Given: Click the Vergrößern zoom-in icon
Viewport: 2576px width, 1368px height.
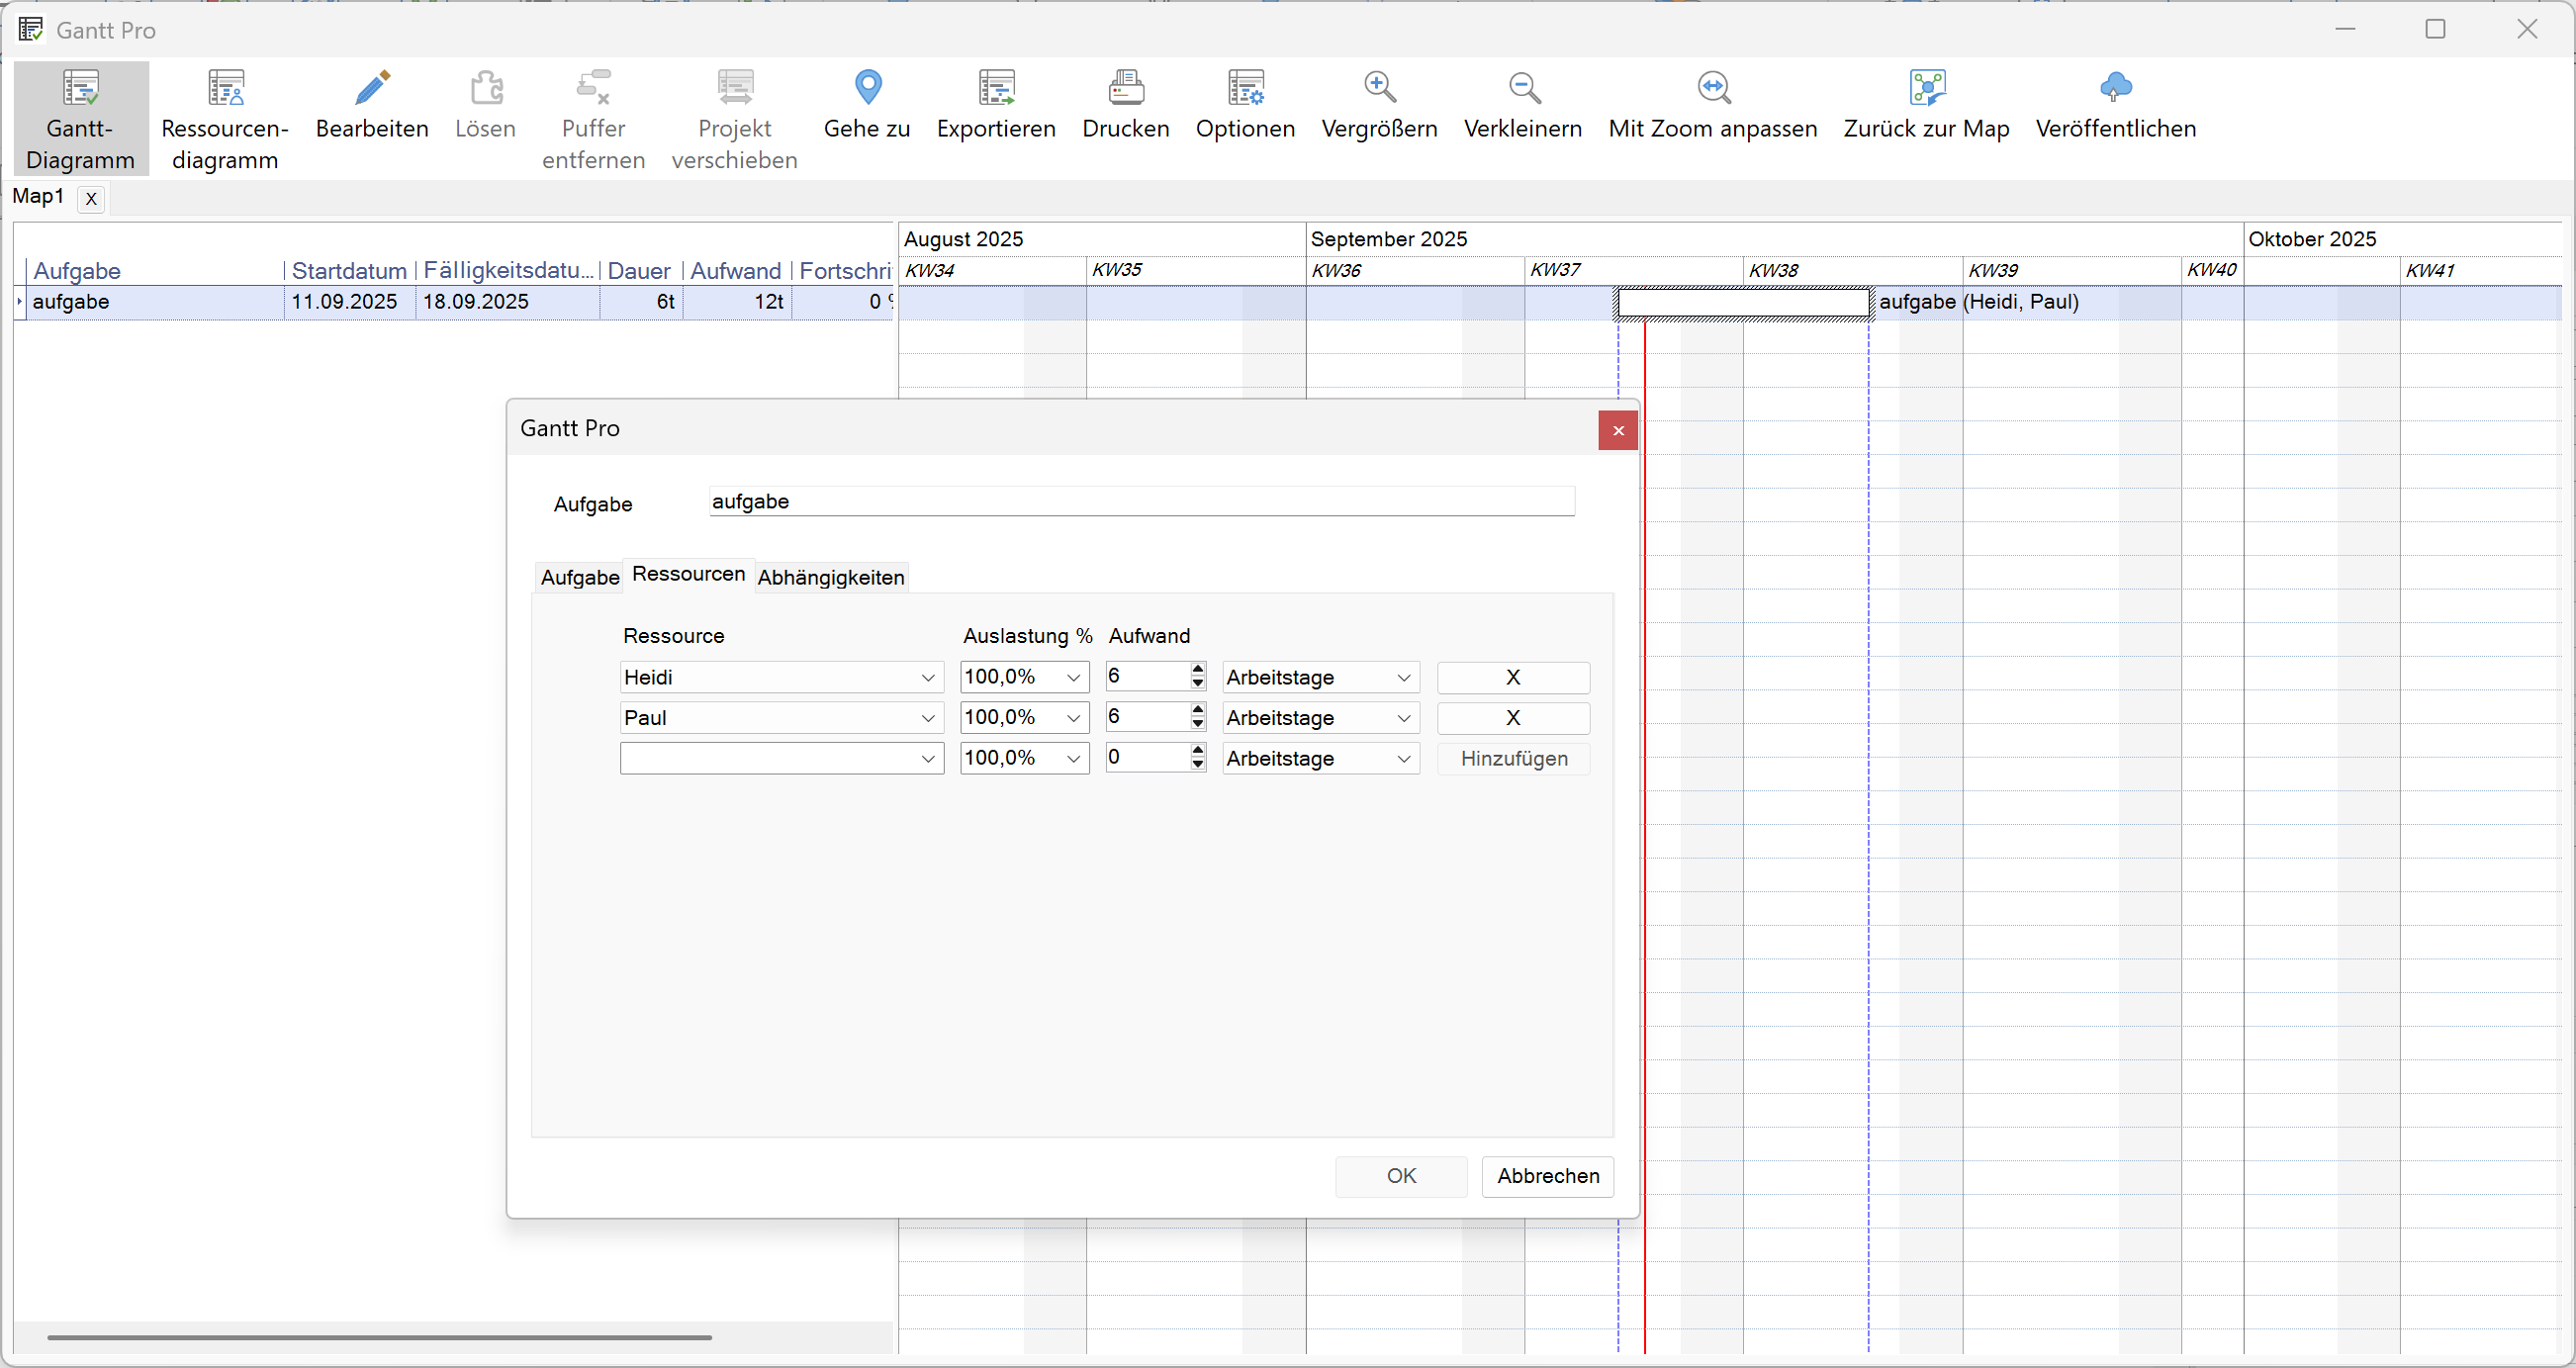Looking at the screenshot, I should point(1380,88).
